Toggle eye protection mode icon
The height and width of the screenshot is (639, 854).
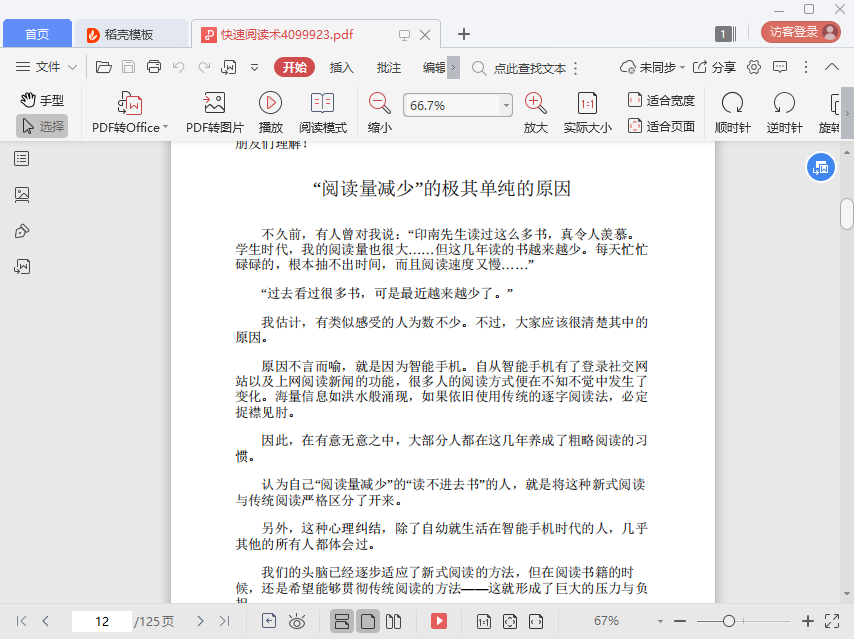click(297, 621)
